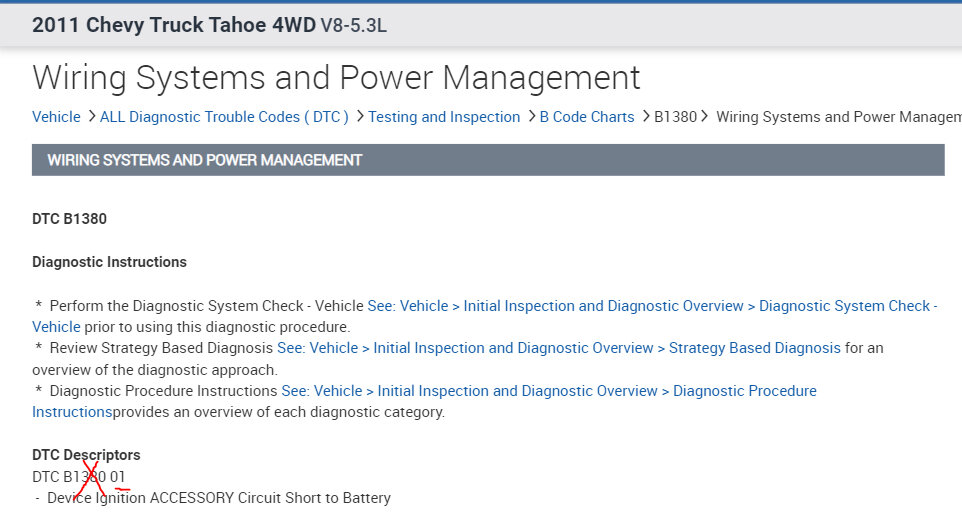Click the truncated Wiring Systems breadcrumb at the end
This screenshot has height=522, width=962.
click(x=838, y=117)
